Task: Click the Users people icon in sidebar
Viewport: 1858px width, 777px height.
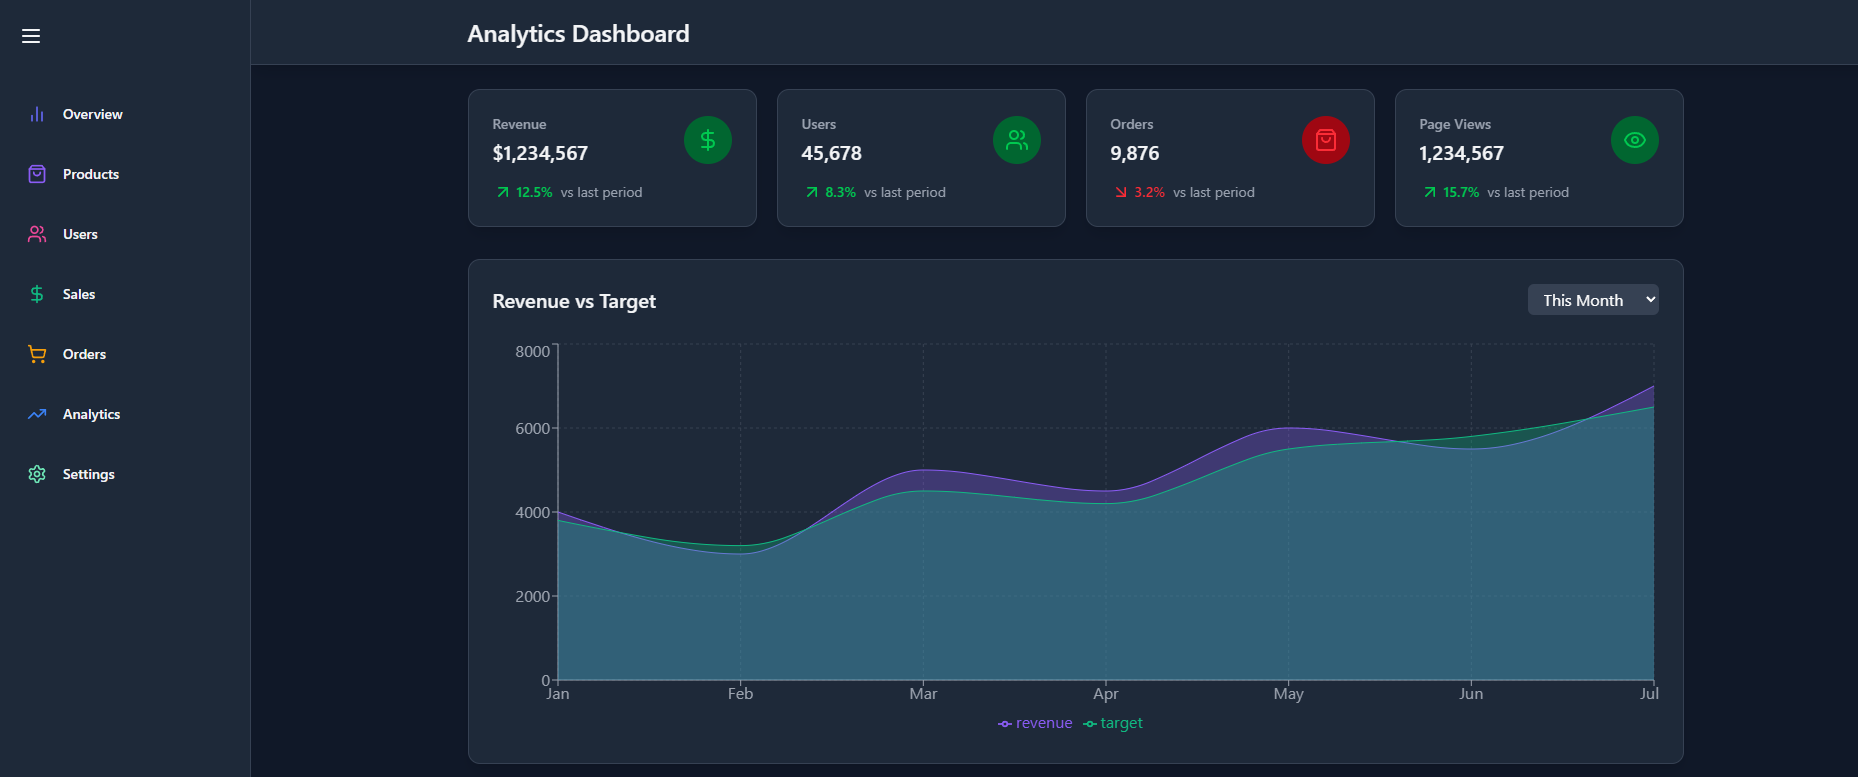Action: coord(37,234)
